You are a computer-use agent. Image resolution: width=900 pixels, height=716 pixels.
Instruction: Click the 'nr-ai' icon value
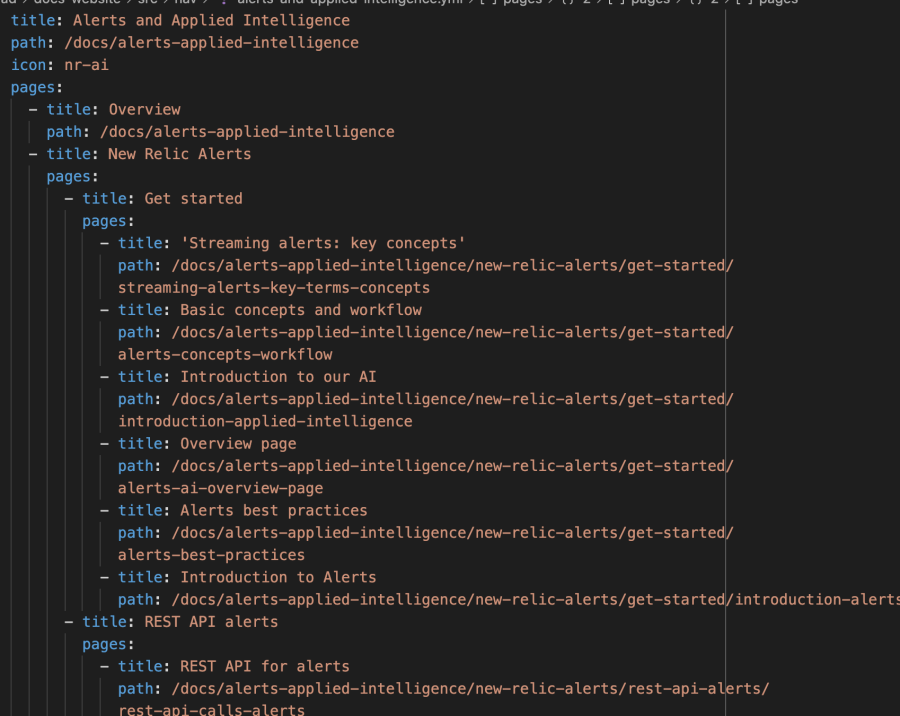[87, 65]
